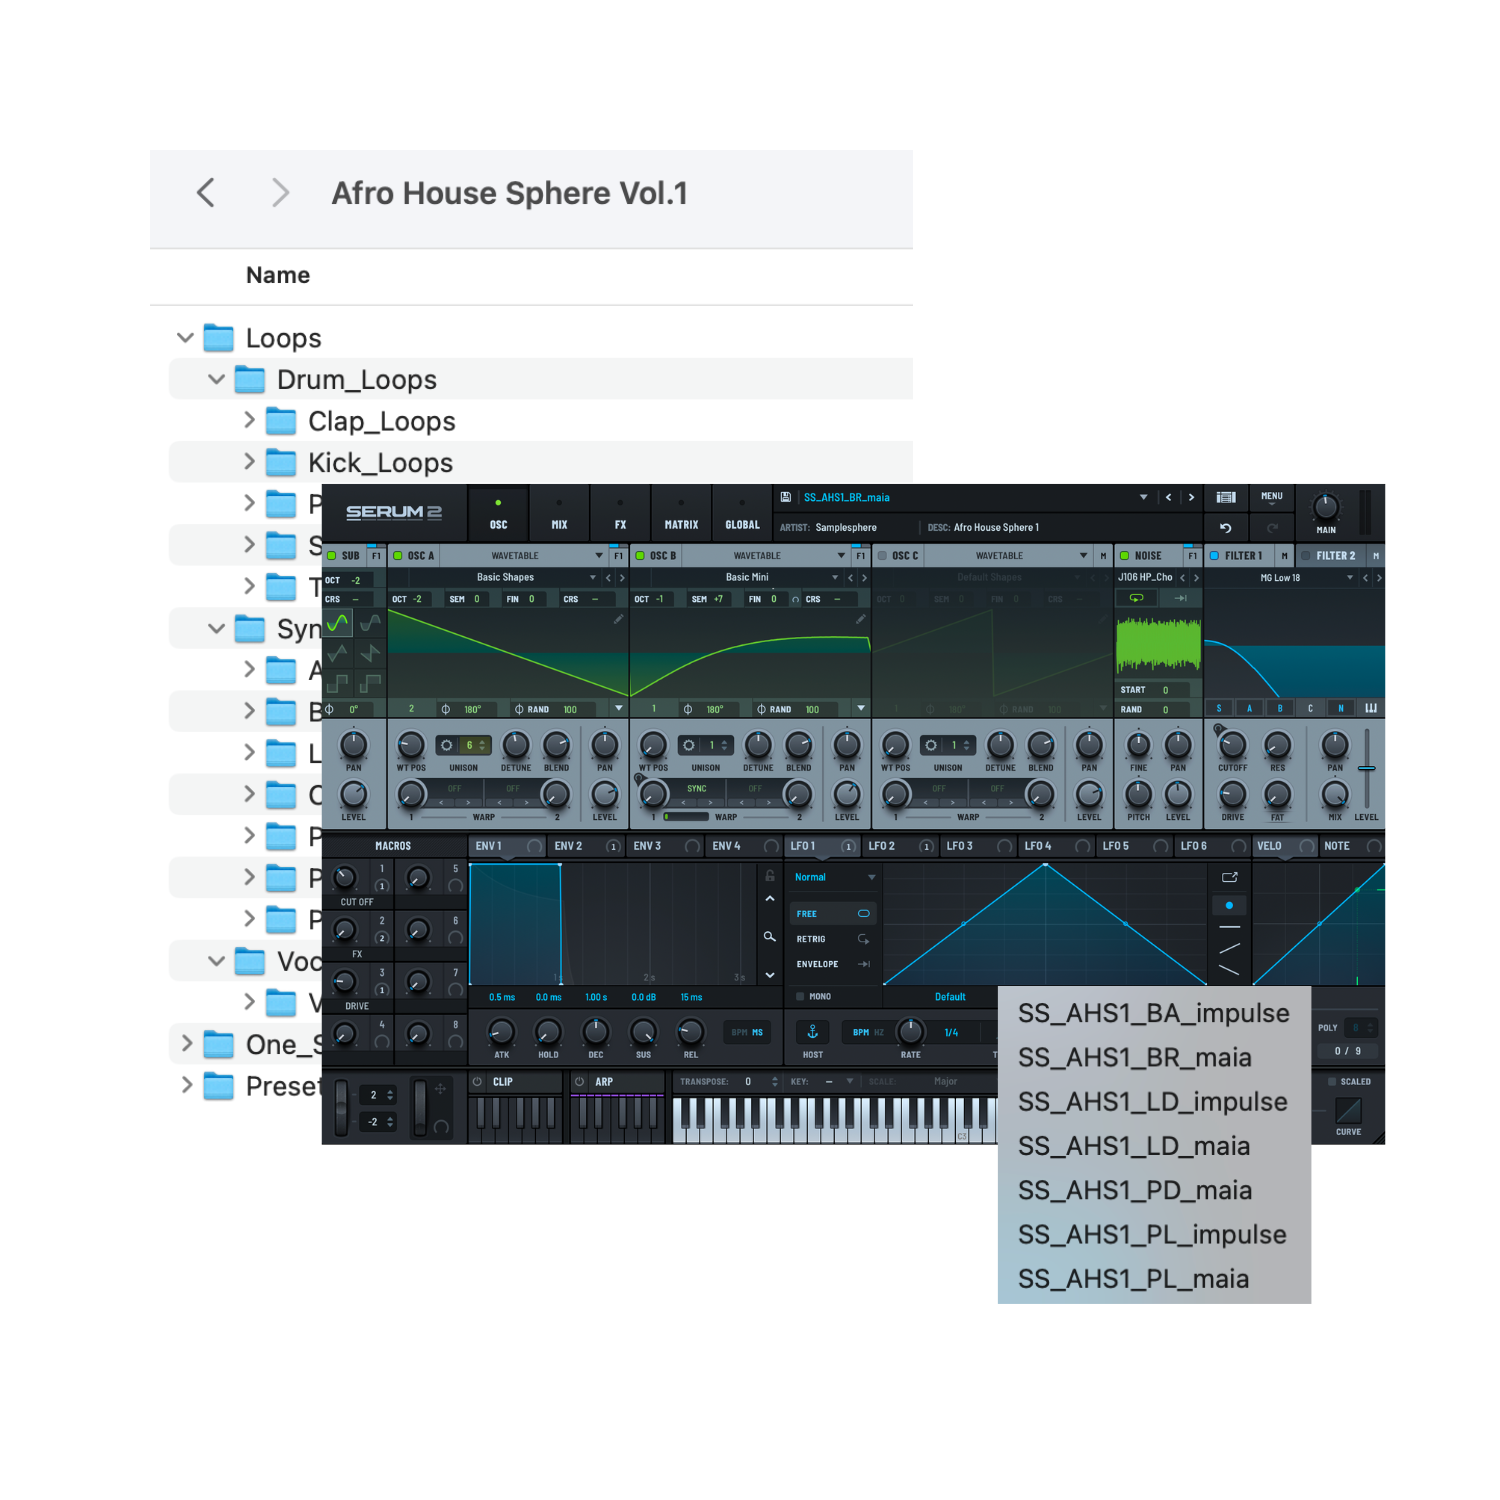Viewport: 1500px width, 1500px height.
Task: Select the sine wave sub oscillator shape
Action: click(338, 623)
